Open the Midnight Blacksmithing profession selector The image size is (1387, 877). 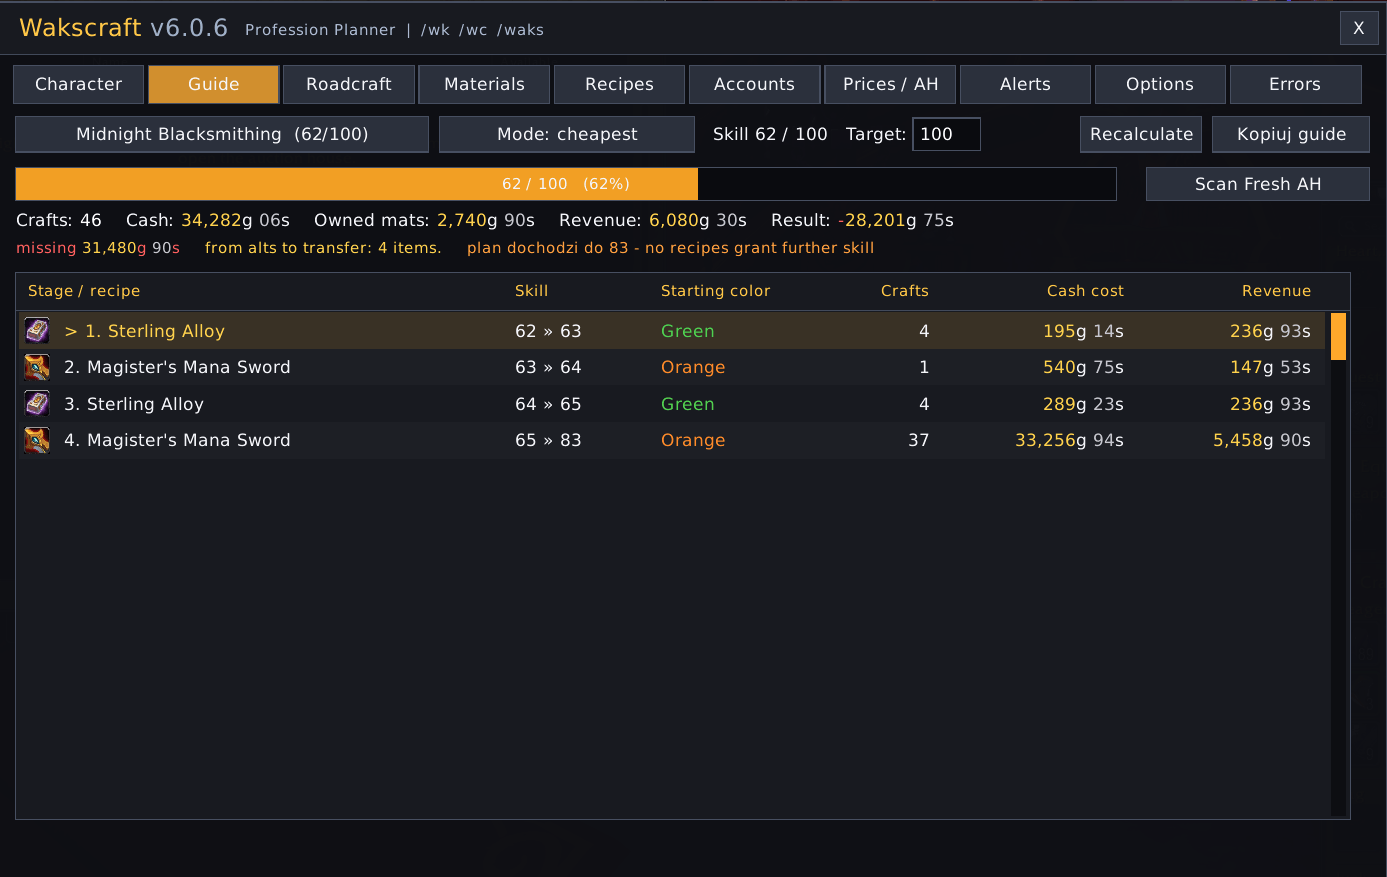pos(222,134)
